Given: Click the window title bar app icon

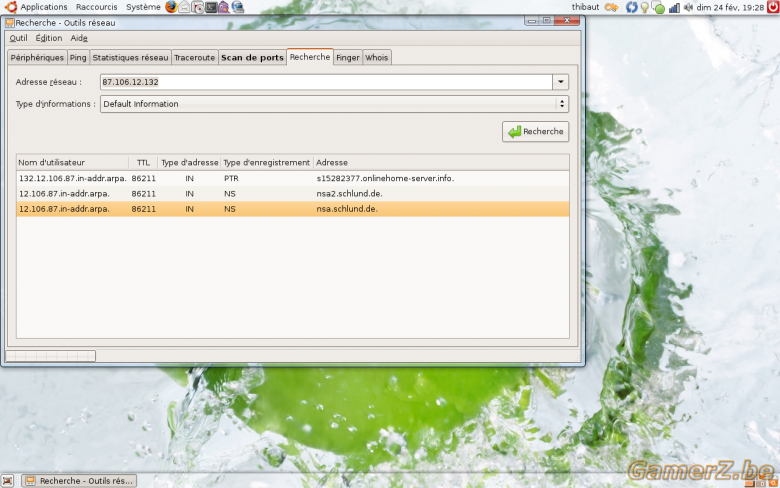Looking at the screenshot, I should click(x=9, y=23).
